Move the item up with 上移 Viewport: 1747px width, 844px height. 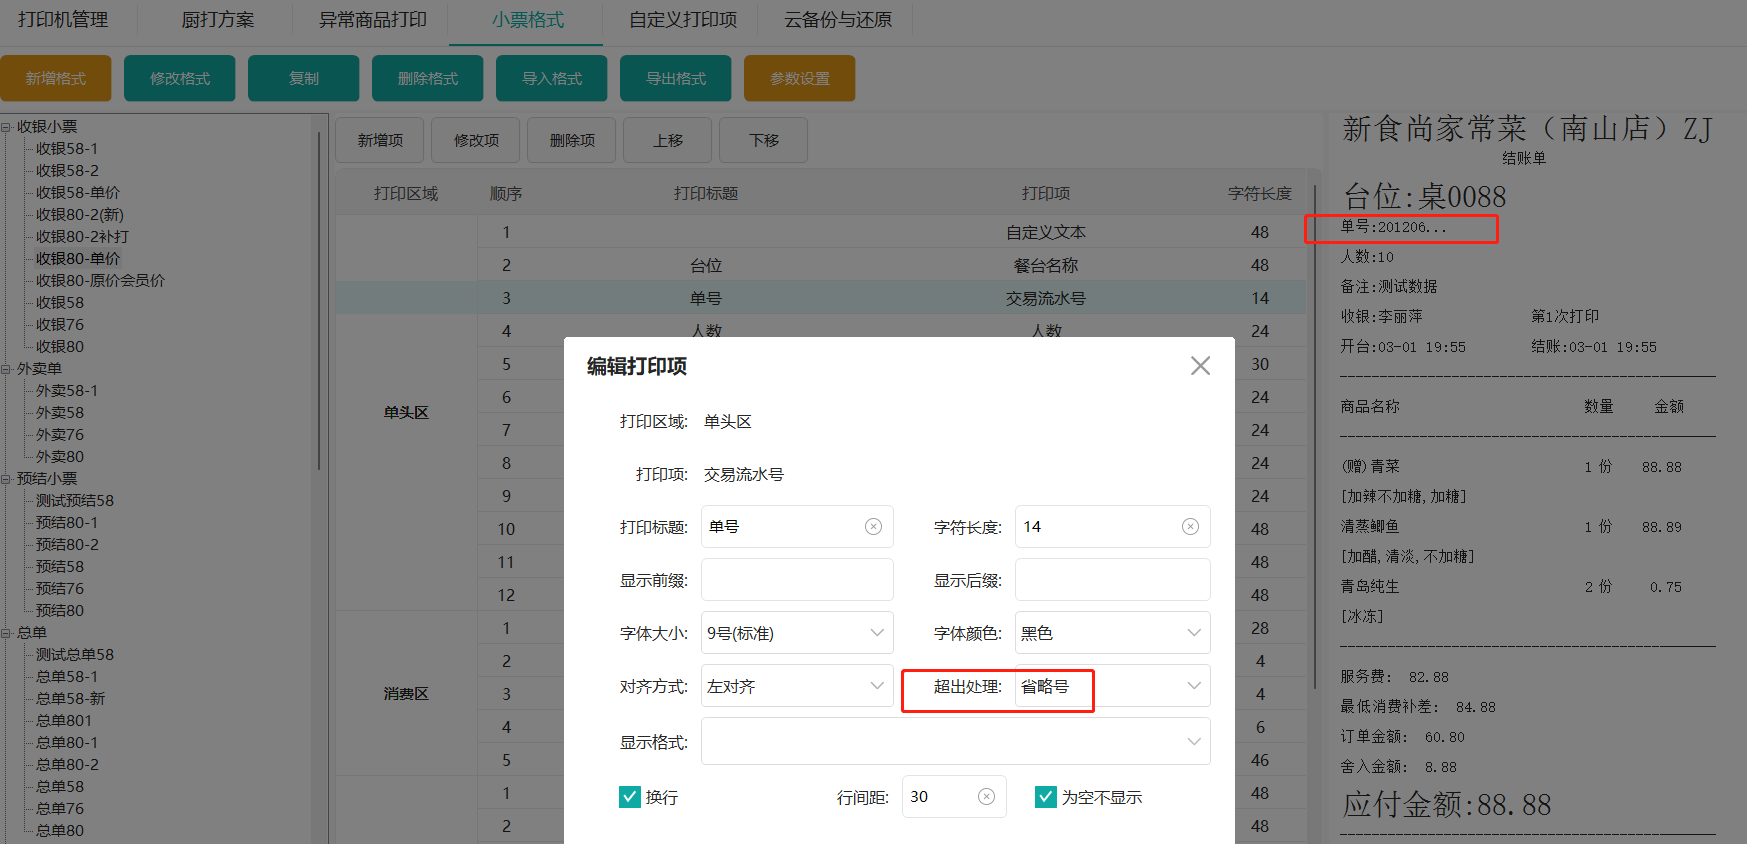pos(668,140)
